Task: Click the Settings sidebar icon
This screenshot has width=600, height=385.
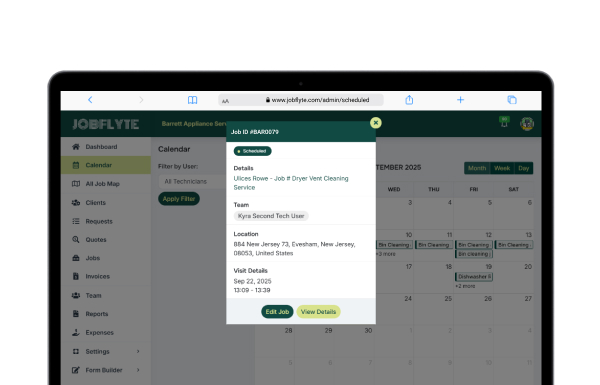Action: [x=76, y=351]
